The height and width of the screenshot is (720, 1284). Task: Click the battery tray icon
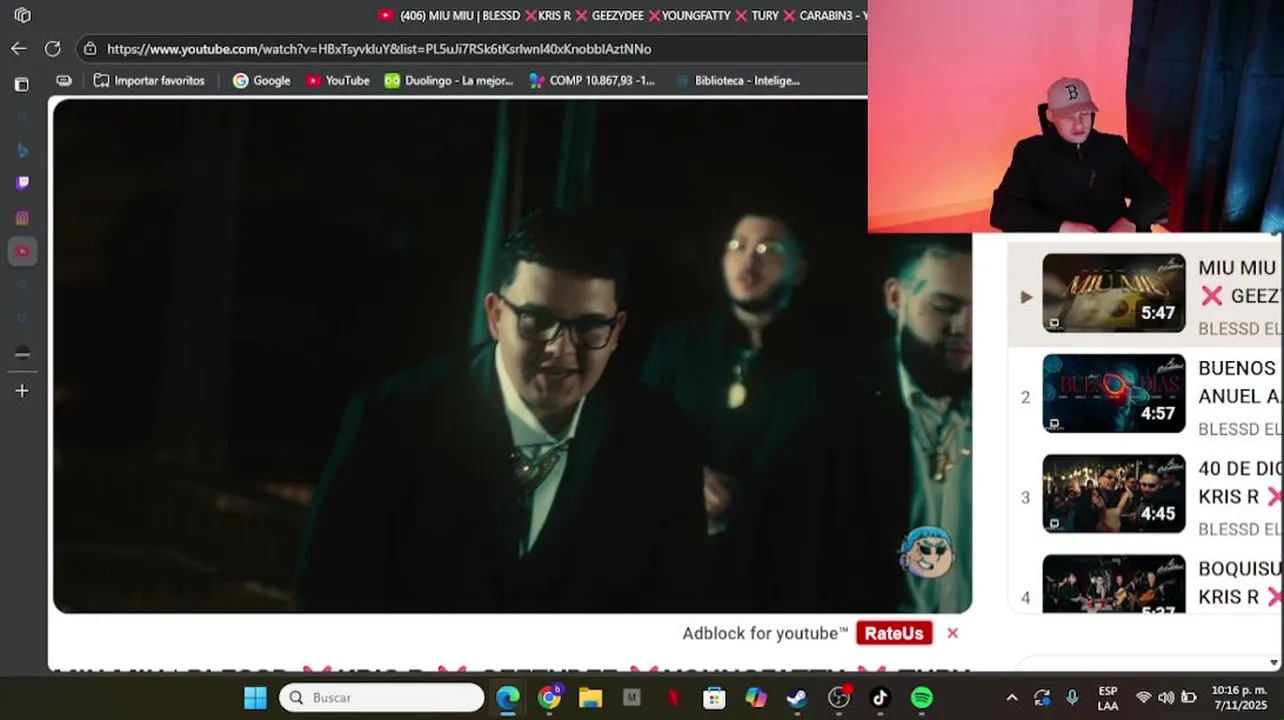(1189, 697)
